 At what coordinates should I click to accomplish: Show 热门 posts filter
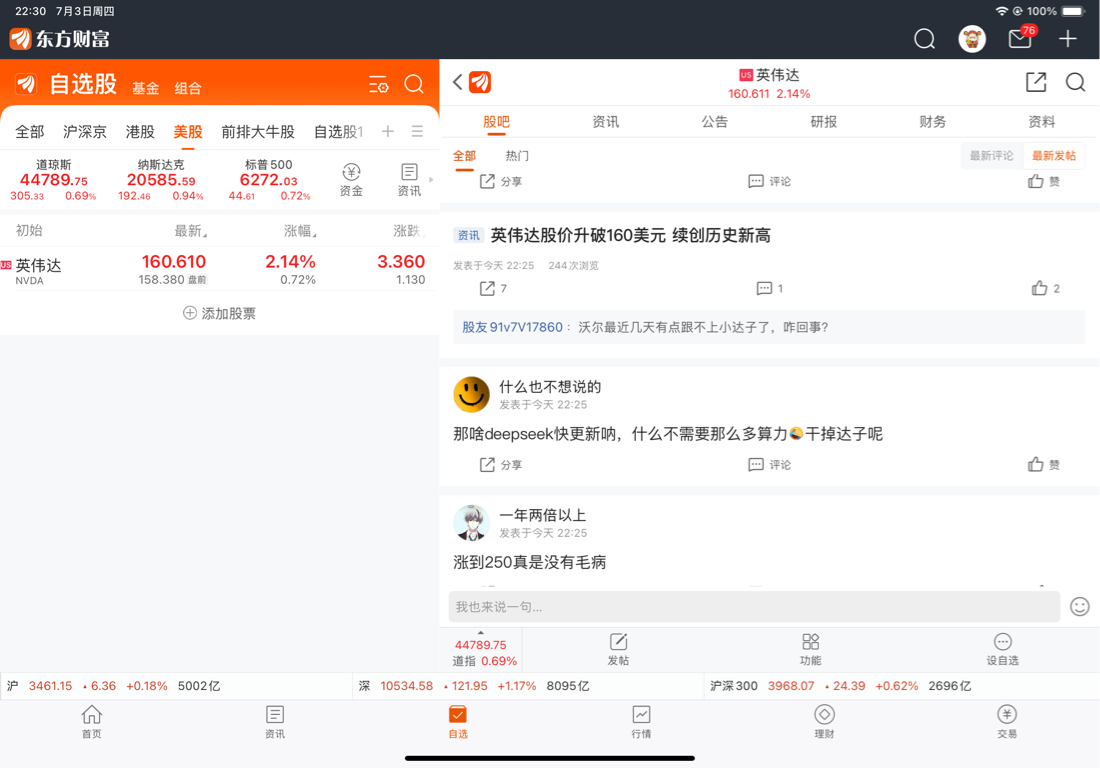(517, 156)
